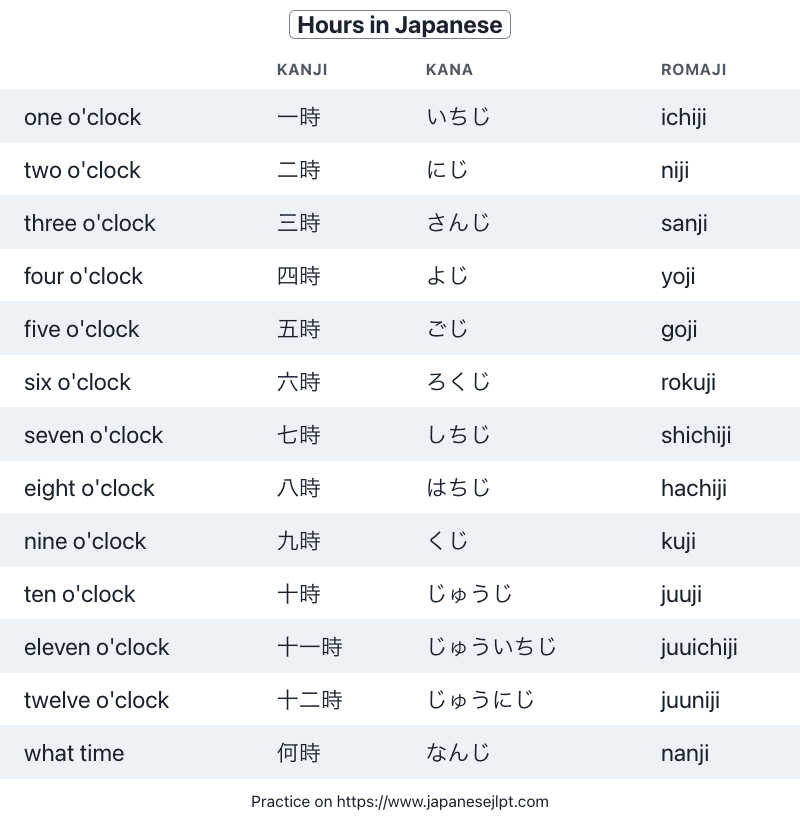The width and height of the screenshot is (800, 823).
Task: Click the kanji 何時 cell
Action: point(298,753)
